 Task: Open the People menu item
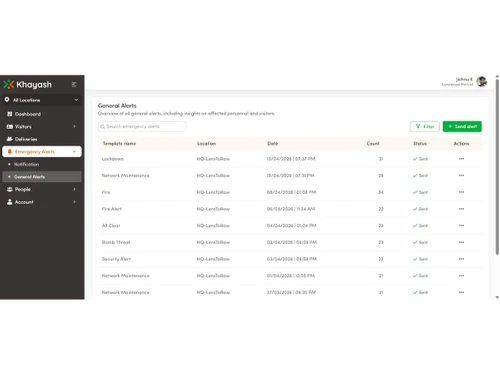(x=42, y=189)
